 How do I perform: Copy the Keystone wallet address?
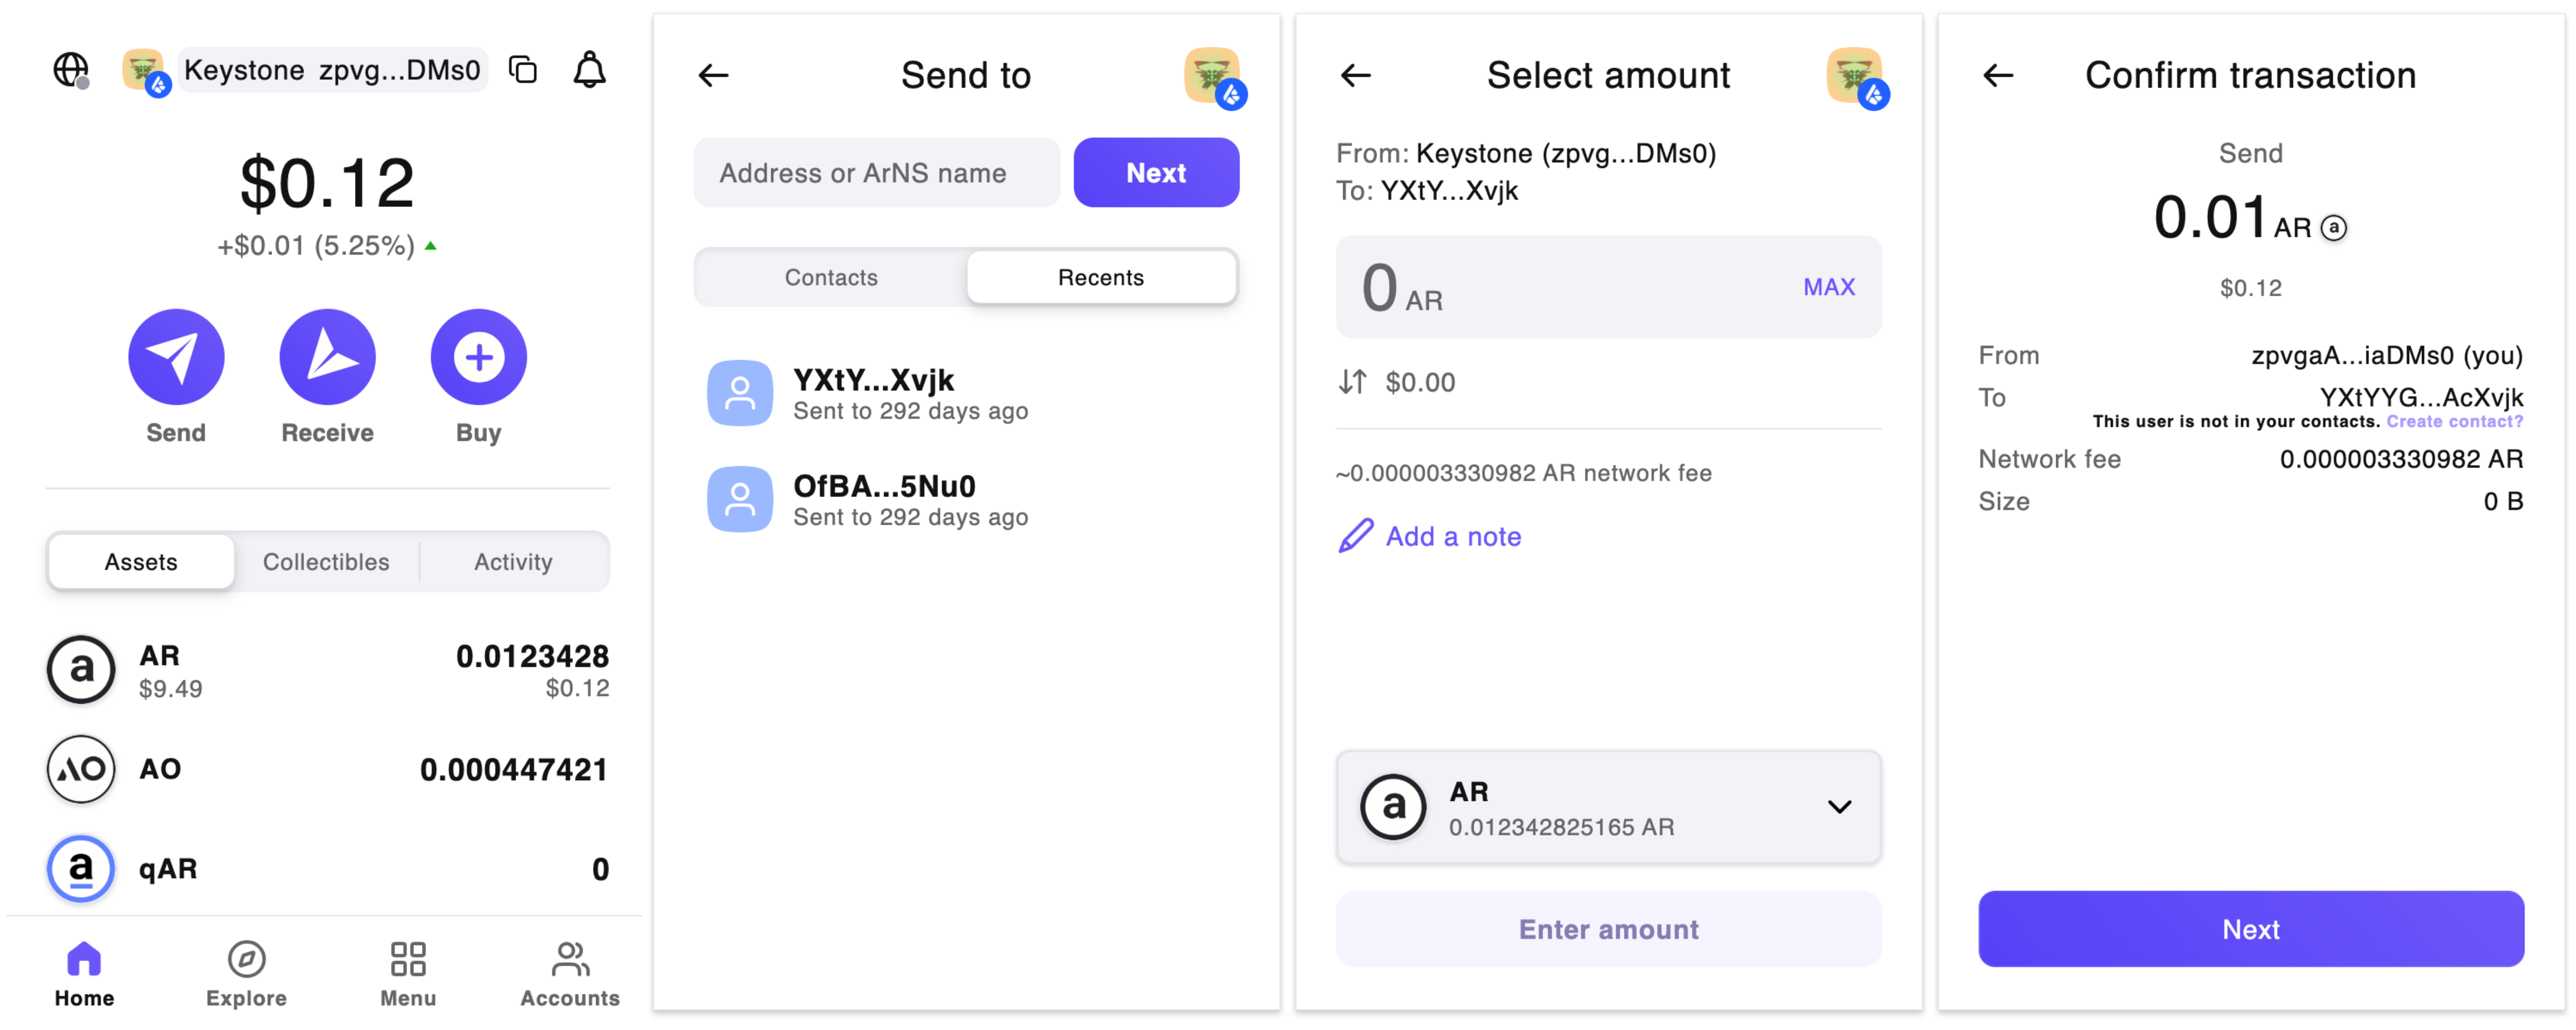tap(523, 70)
